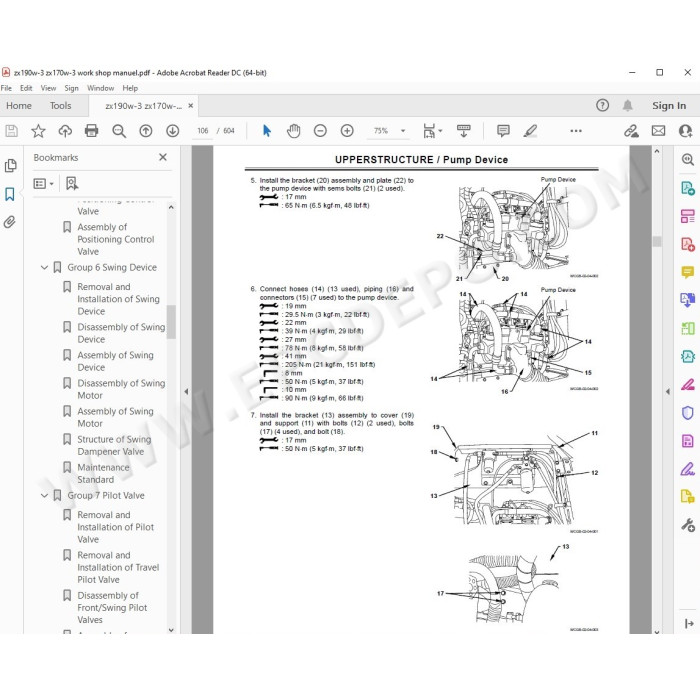This screenshot has height=700, width=700.
Task: Click document vertical scrollbar thumb
Action: pyautogui.click(x=656, y=241)
